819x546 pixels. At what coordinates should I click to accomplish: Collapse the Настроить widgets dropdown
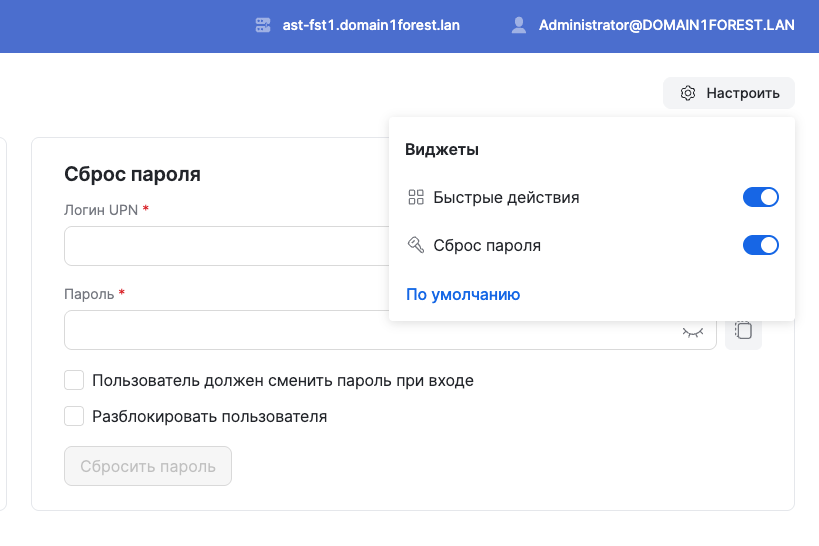(x=729, y=93)
